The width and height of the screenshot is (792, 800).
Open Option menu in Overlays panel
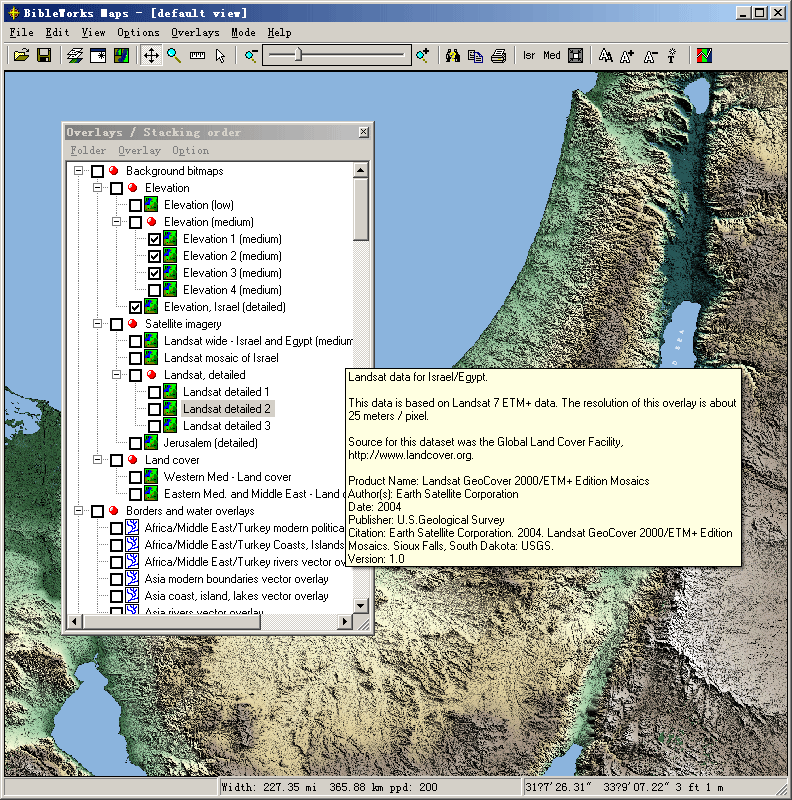pyautogui.click(x=190, y=151)
